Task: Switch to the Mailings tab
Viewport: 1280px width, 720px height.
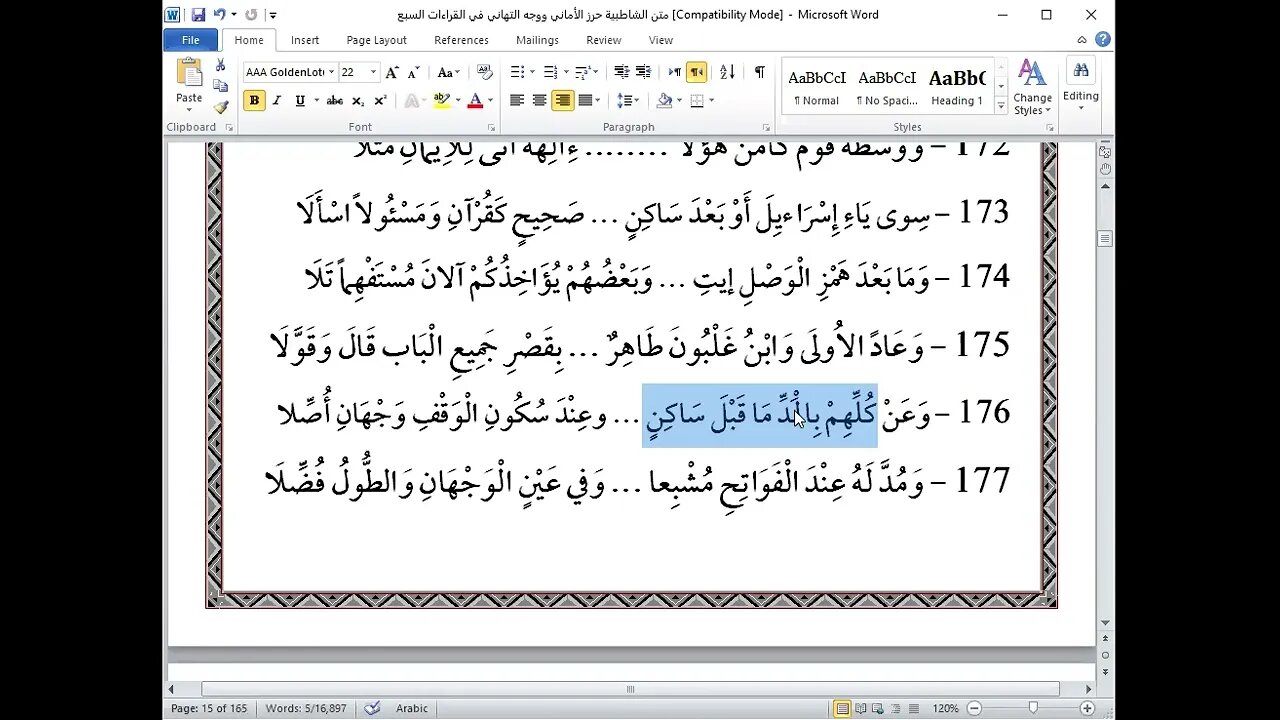Action: [x=537, y=40]
